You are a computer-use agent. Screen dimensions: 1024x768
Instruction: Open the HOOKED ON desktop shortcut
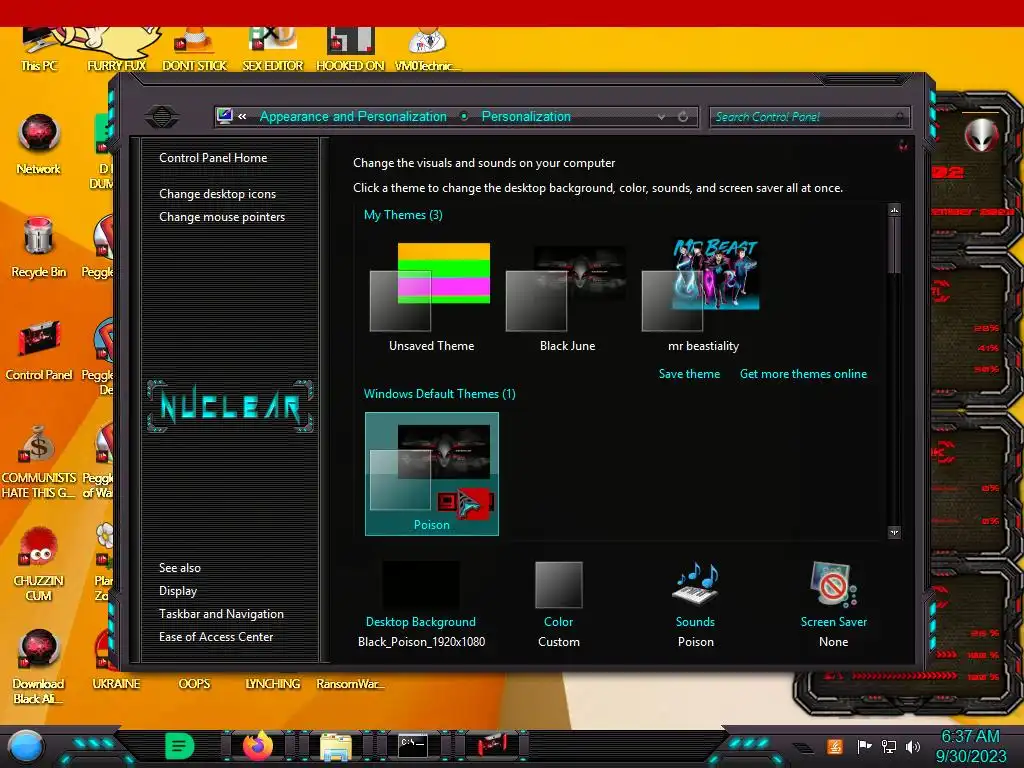(350, 47)
